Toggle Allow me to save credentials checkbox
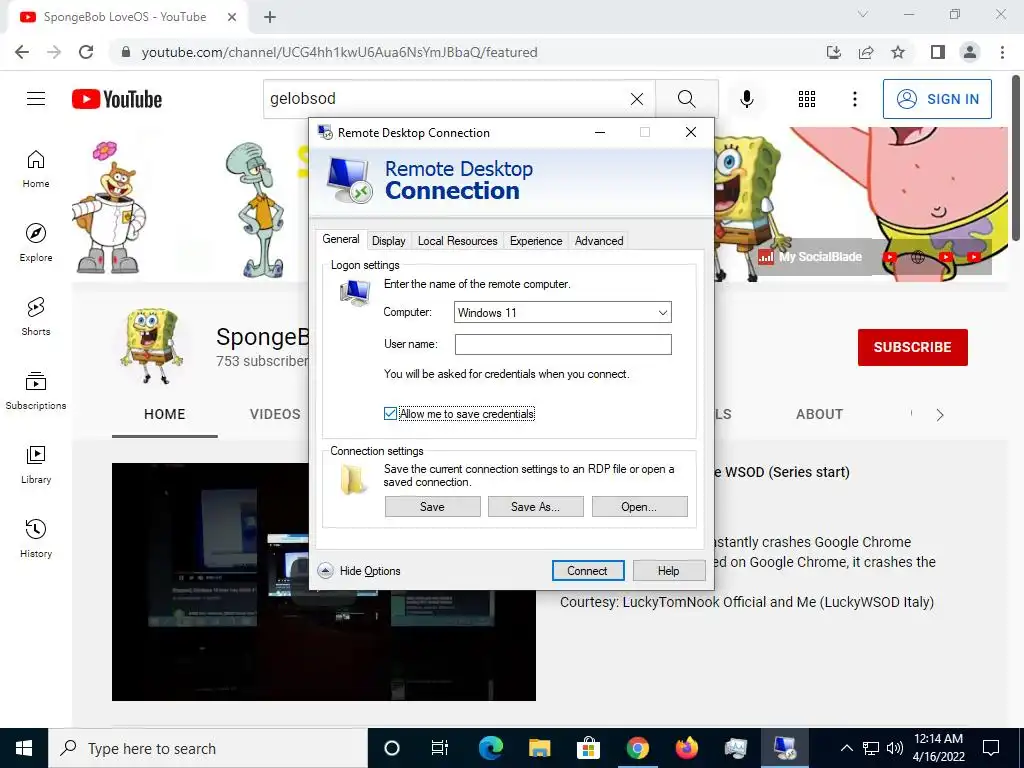The height and width of the screenshot is (768, 1024). pos(390,413)
